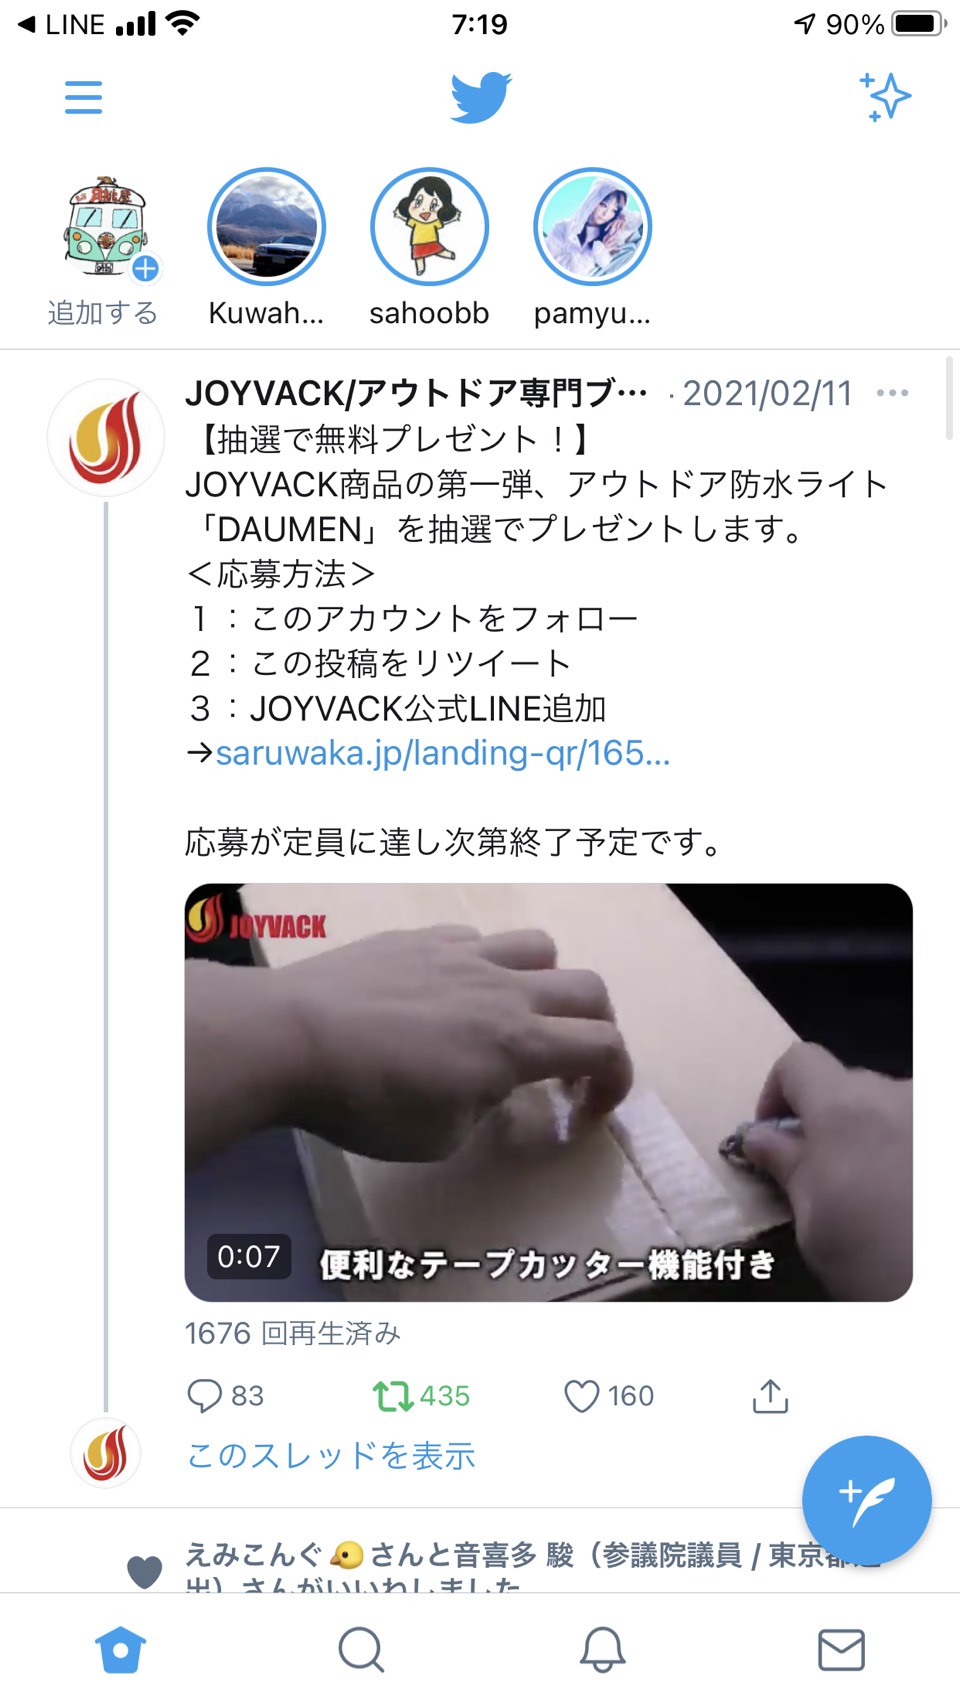Open the direct messages envelope tab
The width and height of the screenshot is (960, 1707).
point(842,1649)
